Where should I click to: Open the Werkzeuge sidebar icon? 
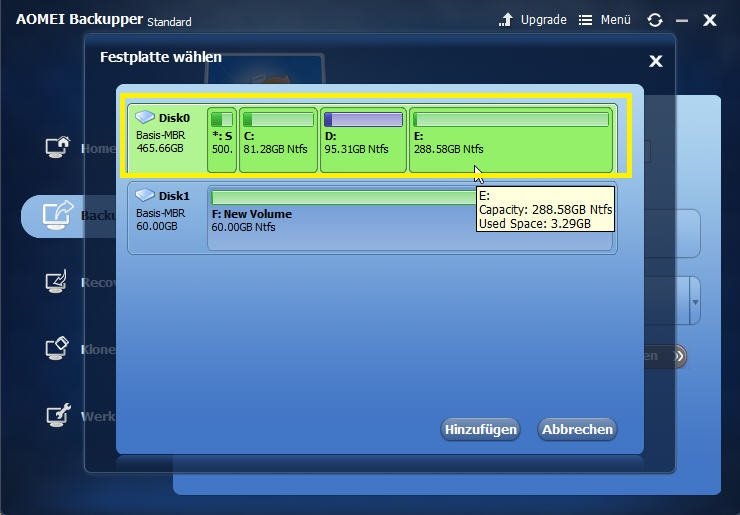click(x=58, y=415)
